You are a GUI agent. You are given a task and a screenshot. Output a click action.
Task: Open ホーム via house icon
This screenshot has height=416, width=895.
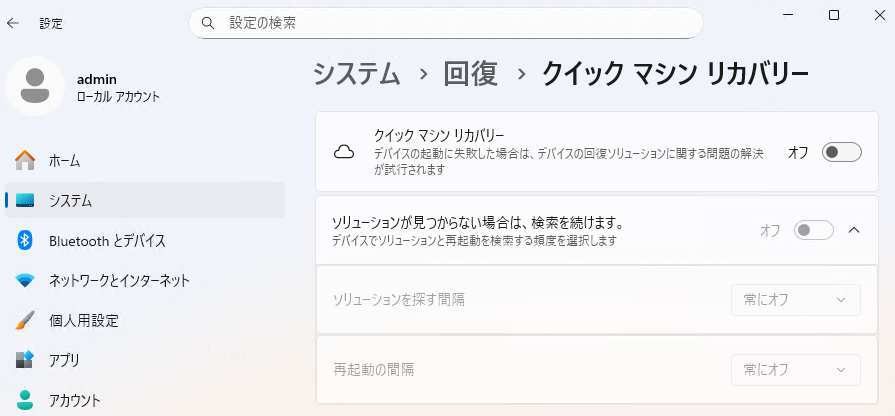click(x=25, y=161)
